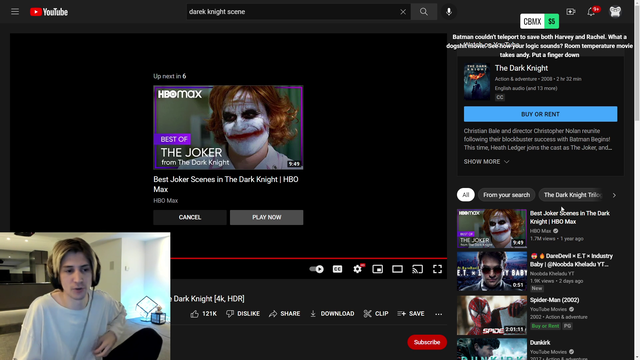Screen dimensions: 640x360
Task: Open the DareDevil × E.T video title
Action: (571, 260)
